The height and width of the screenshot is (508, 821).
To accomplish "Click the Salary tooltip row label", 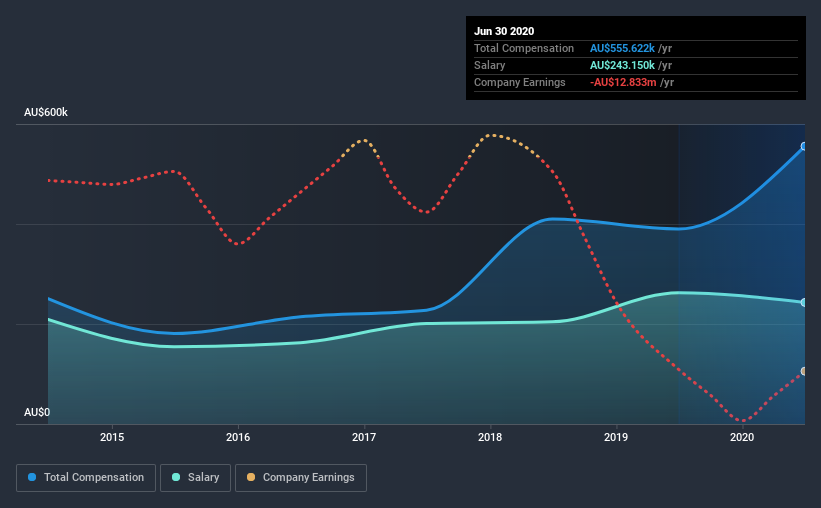I will [490, 65].
